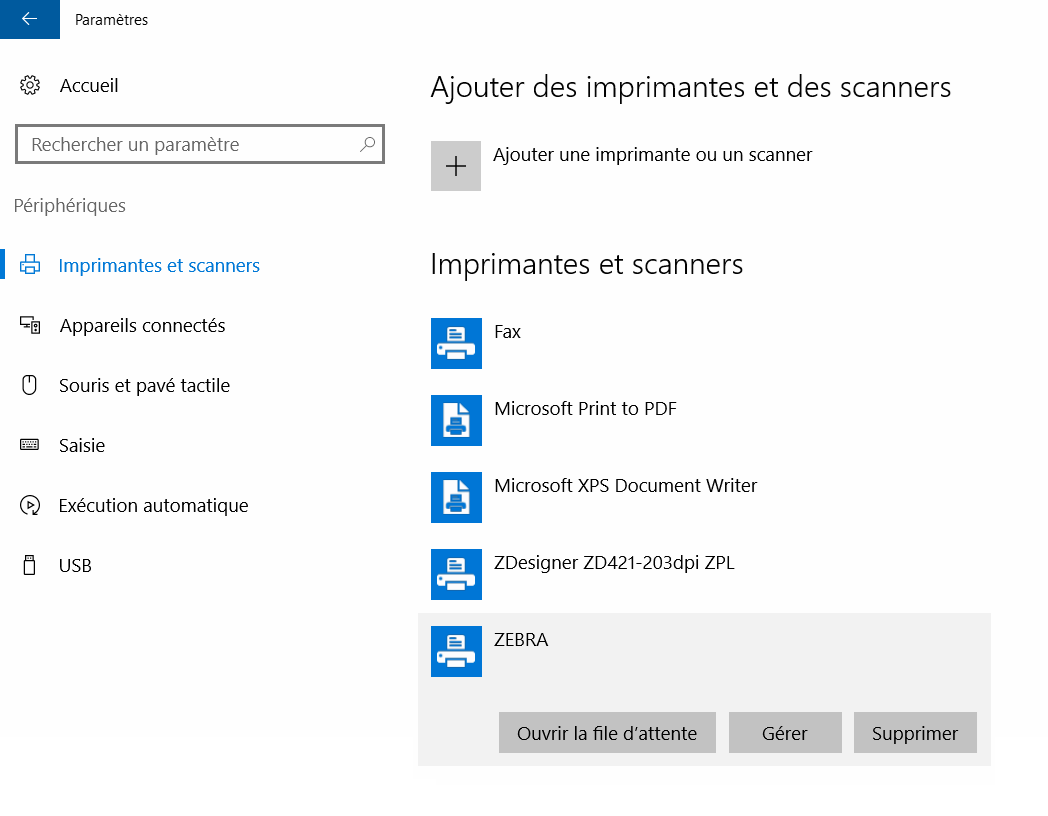Select the Microsoft XPS Document Writer entry
Screen dimensions: 1048x816
point(626,487)
